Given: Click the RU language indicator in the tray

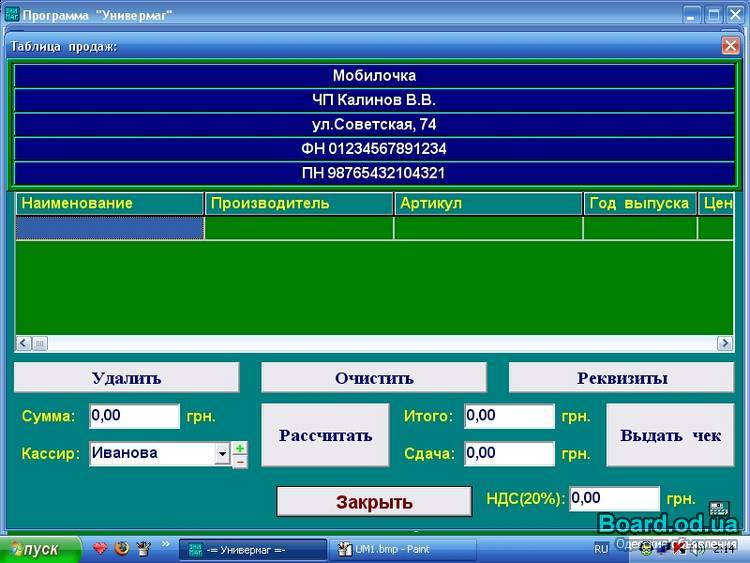Looking at the screenshot, I should click(601, 549).
